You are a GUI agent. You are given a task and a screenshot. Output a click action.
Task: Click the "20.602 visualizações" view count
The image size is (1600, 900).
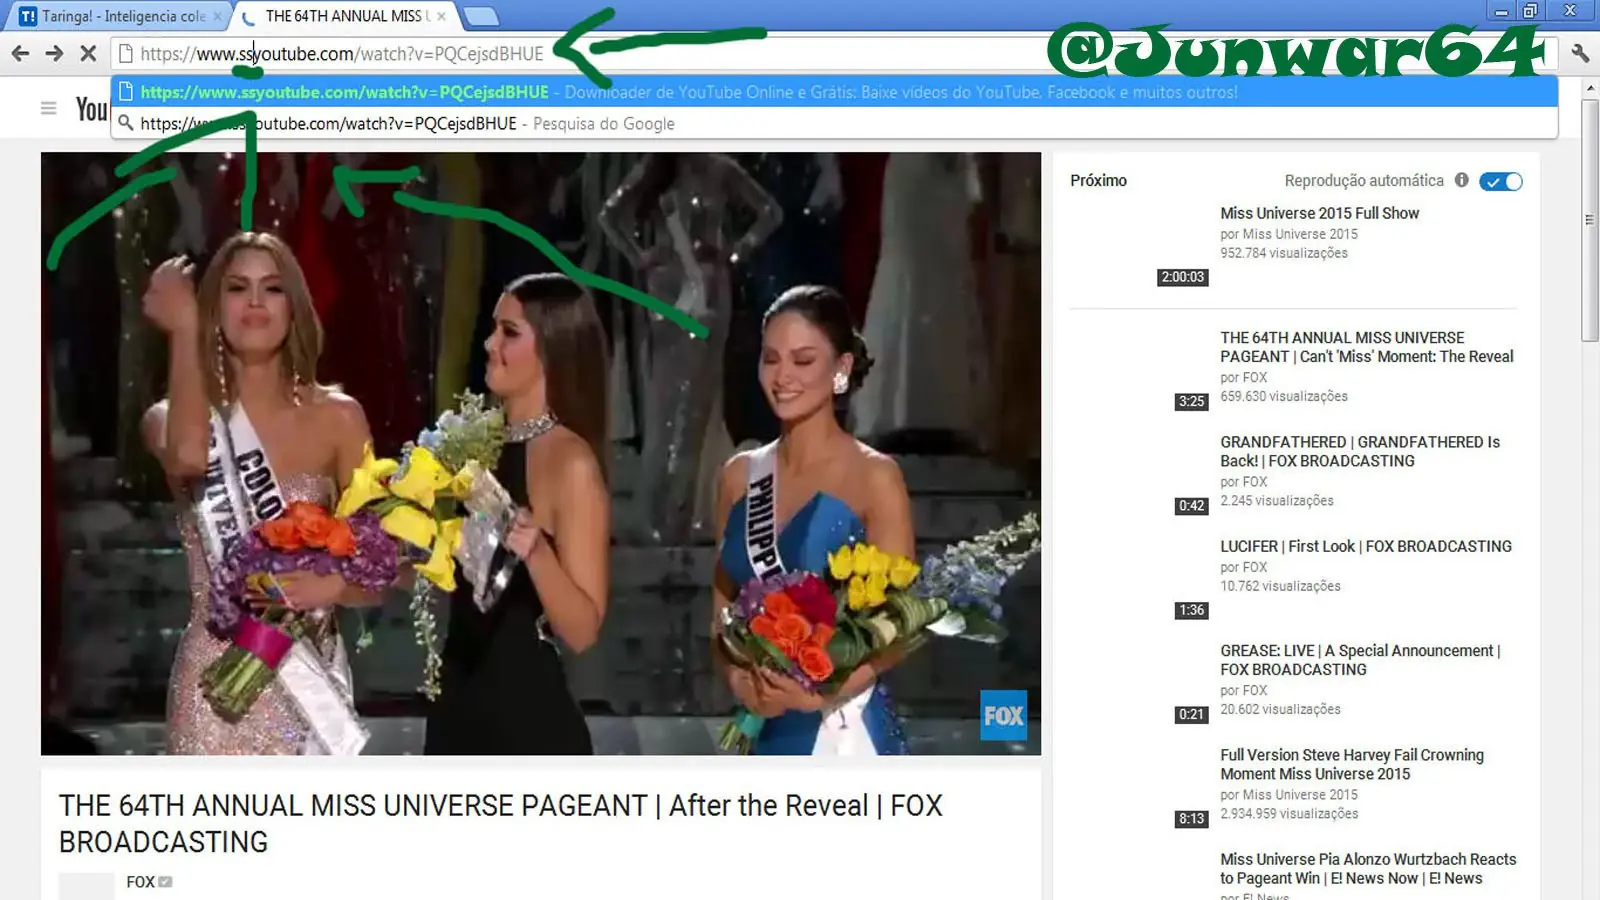click(x=1280, y=709)
